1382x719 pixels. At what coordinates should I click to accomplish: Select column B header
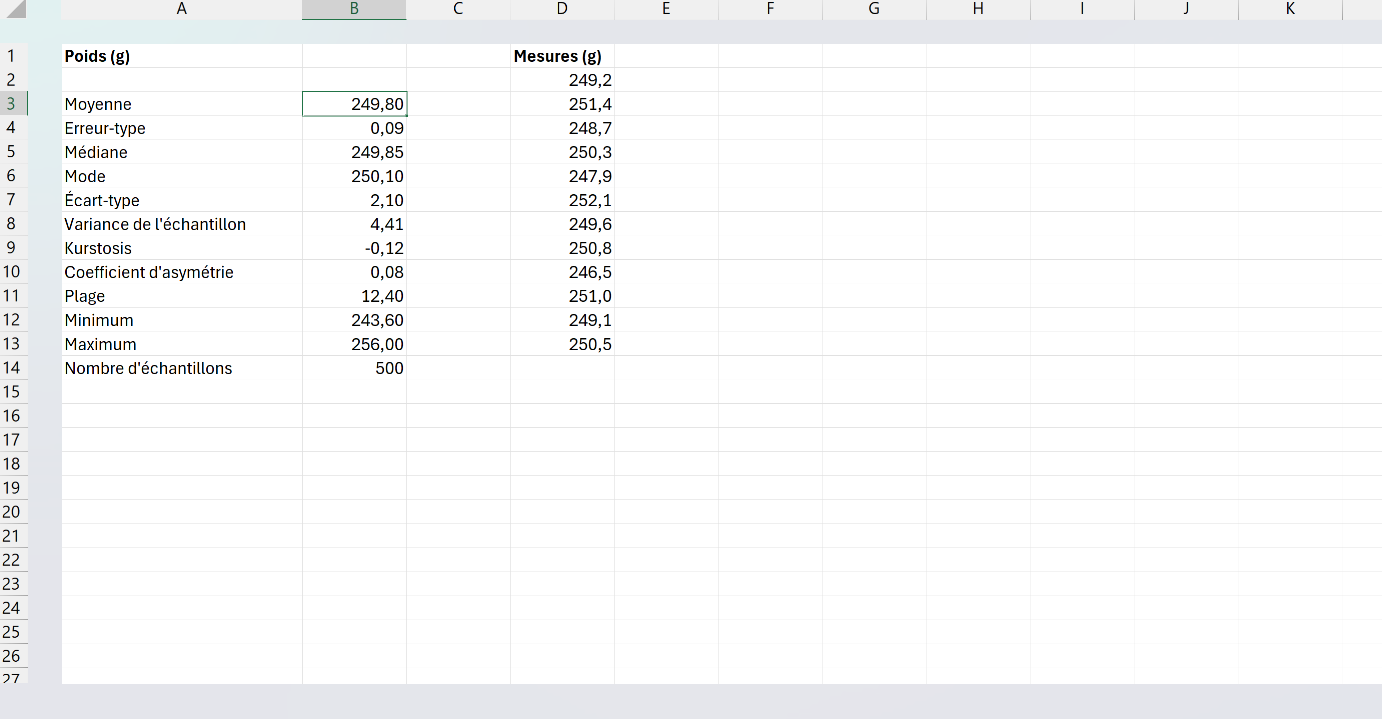click(354, 10)
